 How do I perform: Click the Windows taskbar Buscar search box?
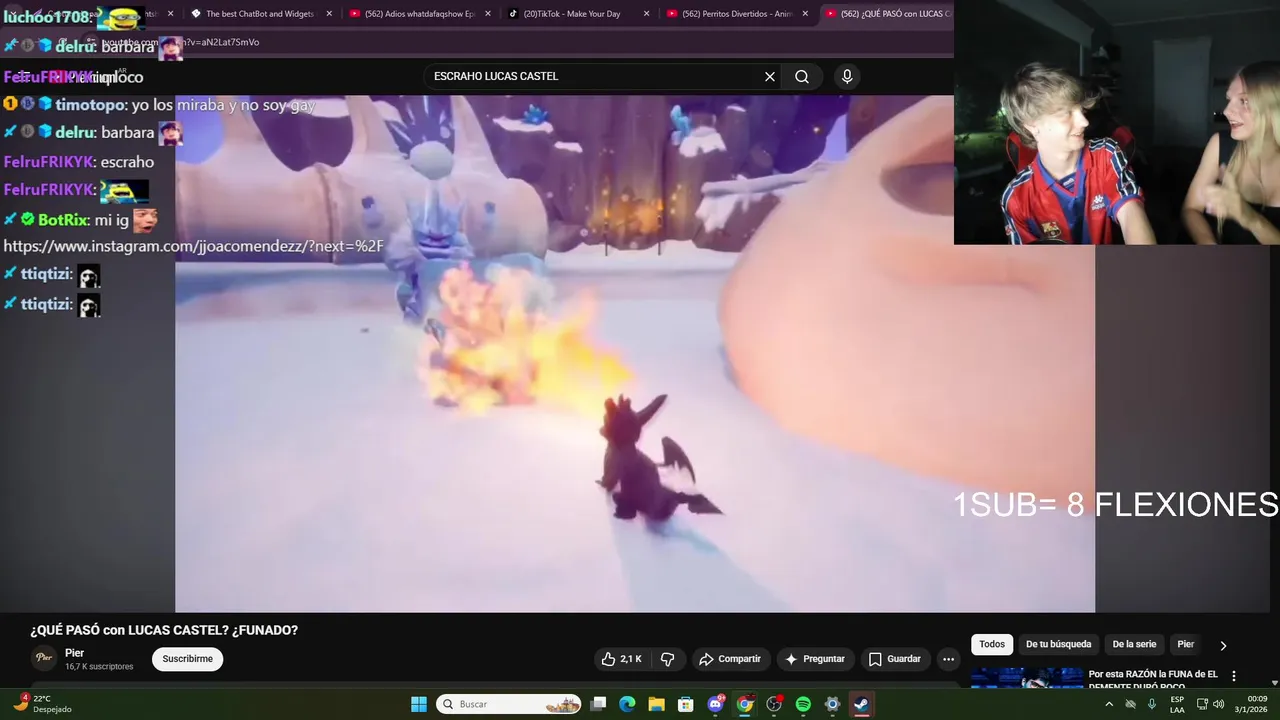pos(510,704)
